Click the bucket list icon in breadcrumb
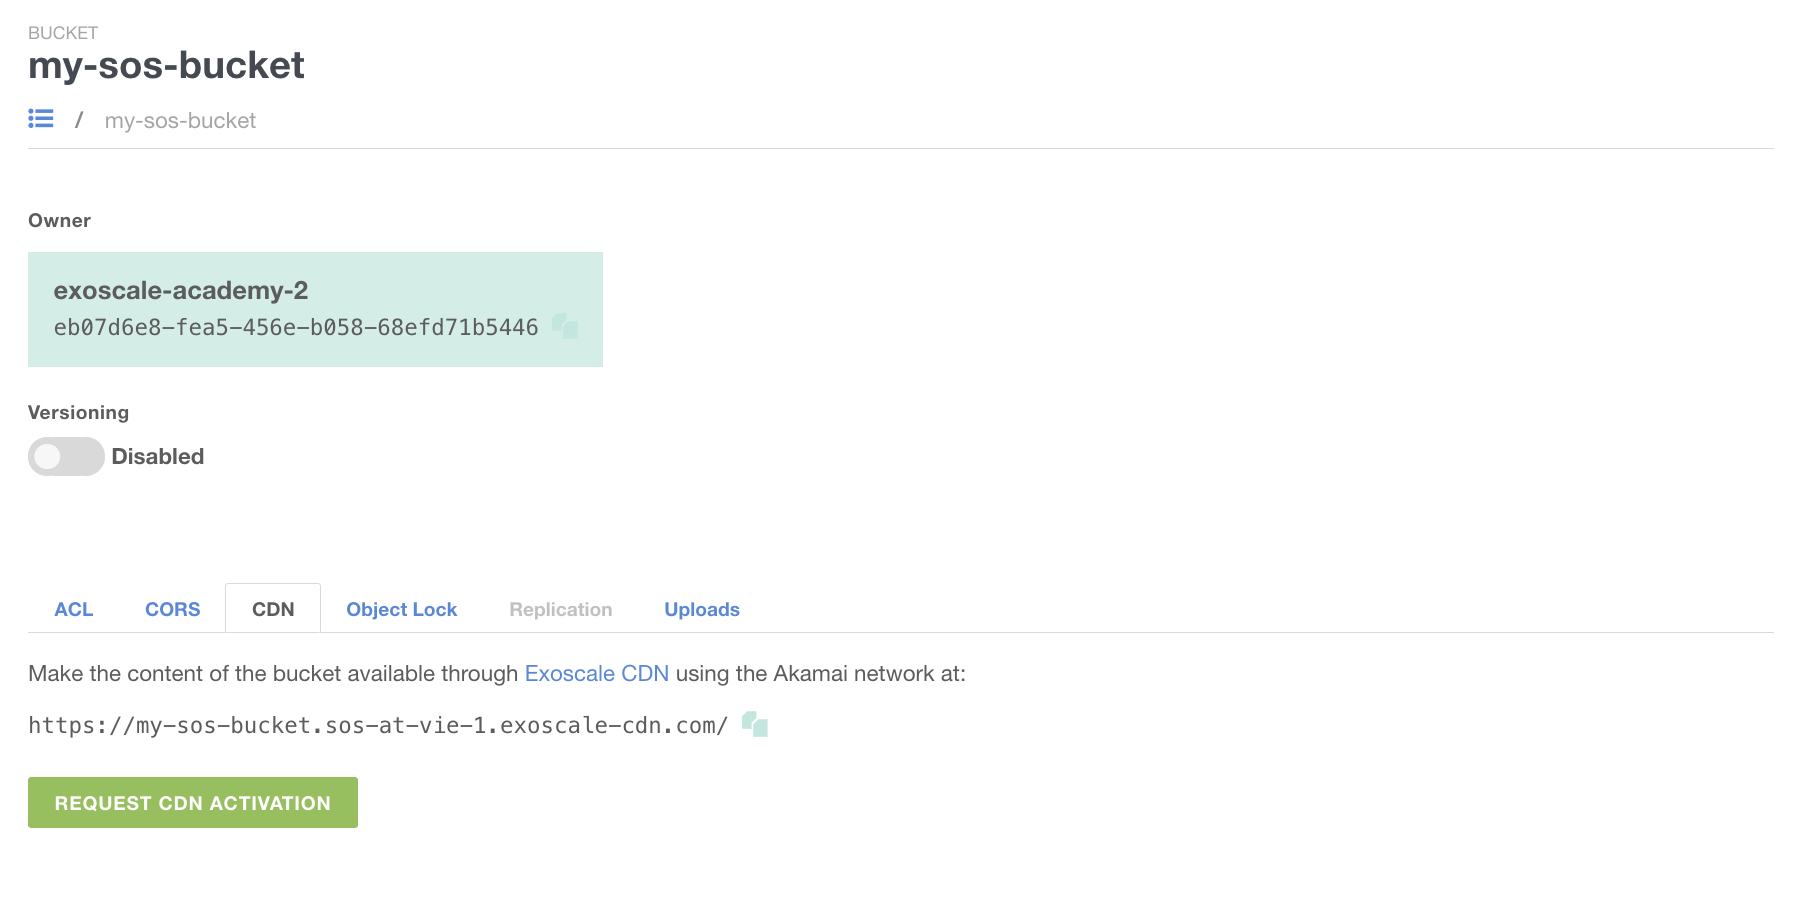The image size is (1800, 900). [x=41, y=119]
